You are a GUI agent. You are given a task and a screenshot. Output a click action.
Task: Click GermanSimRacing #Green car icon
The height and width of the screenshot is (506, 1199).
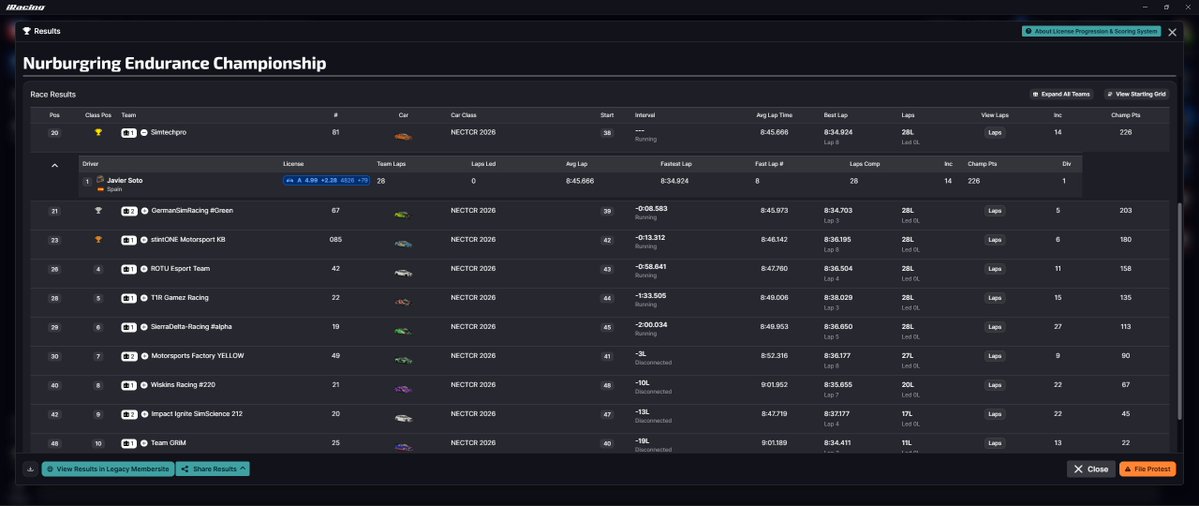402,215
